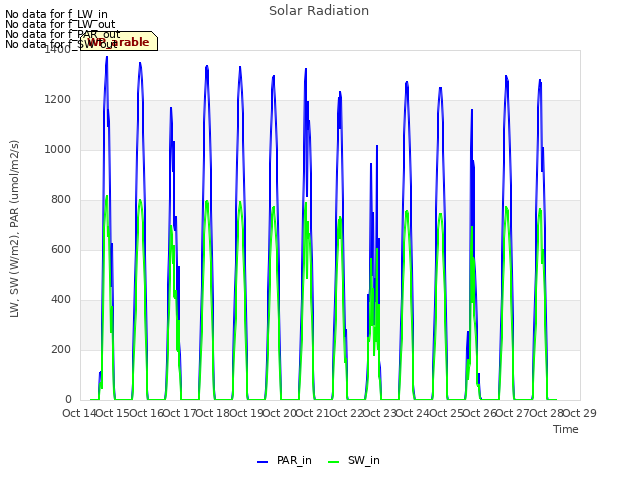
Task: Click the SW_in legend entry
Action: coord(354,460)
